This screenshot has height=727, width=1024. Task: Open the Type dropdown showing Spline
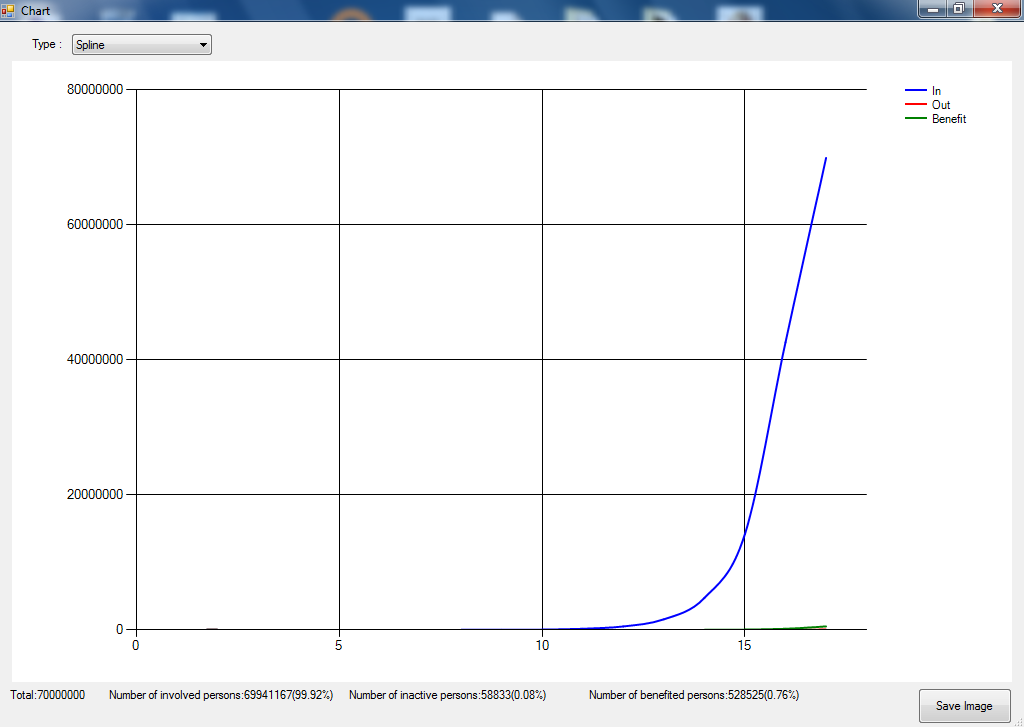142,44
